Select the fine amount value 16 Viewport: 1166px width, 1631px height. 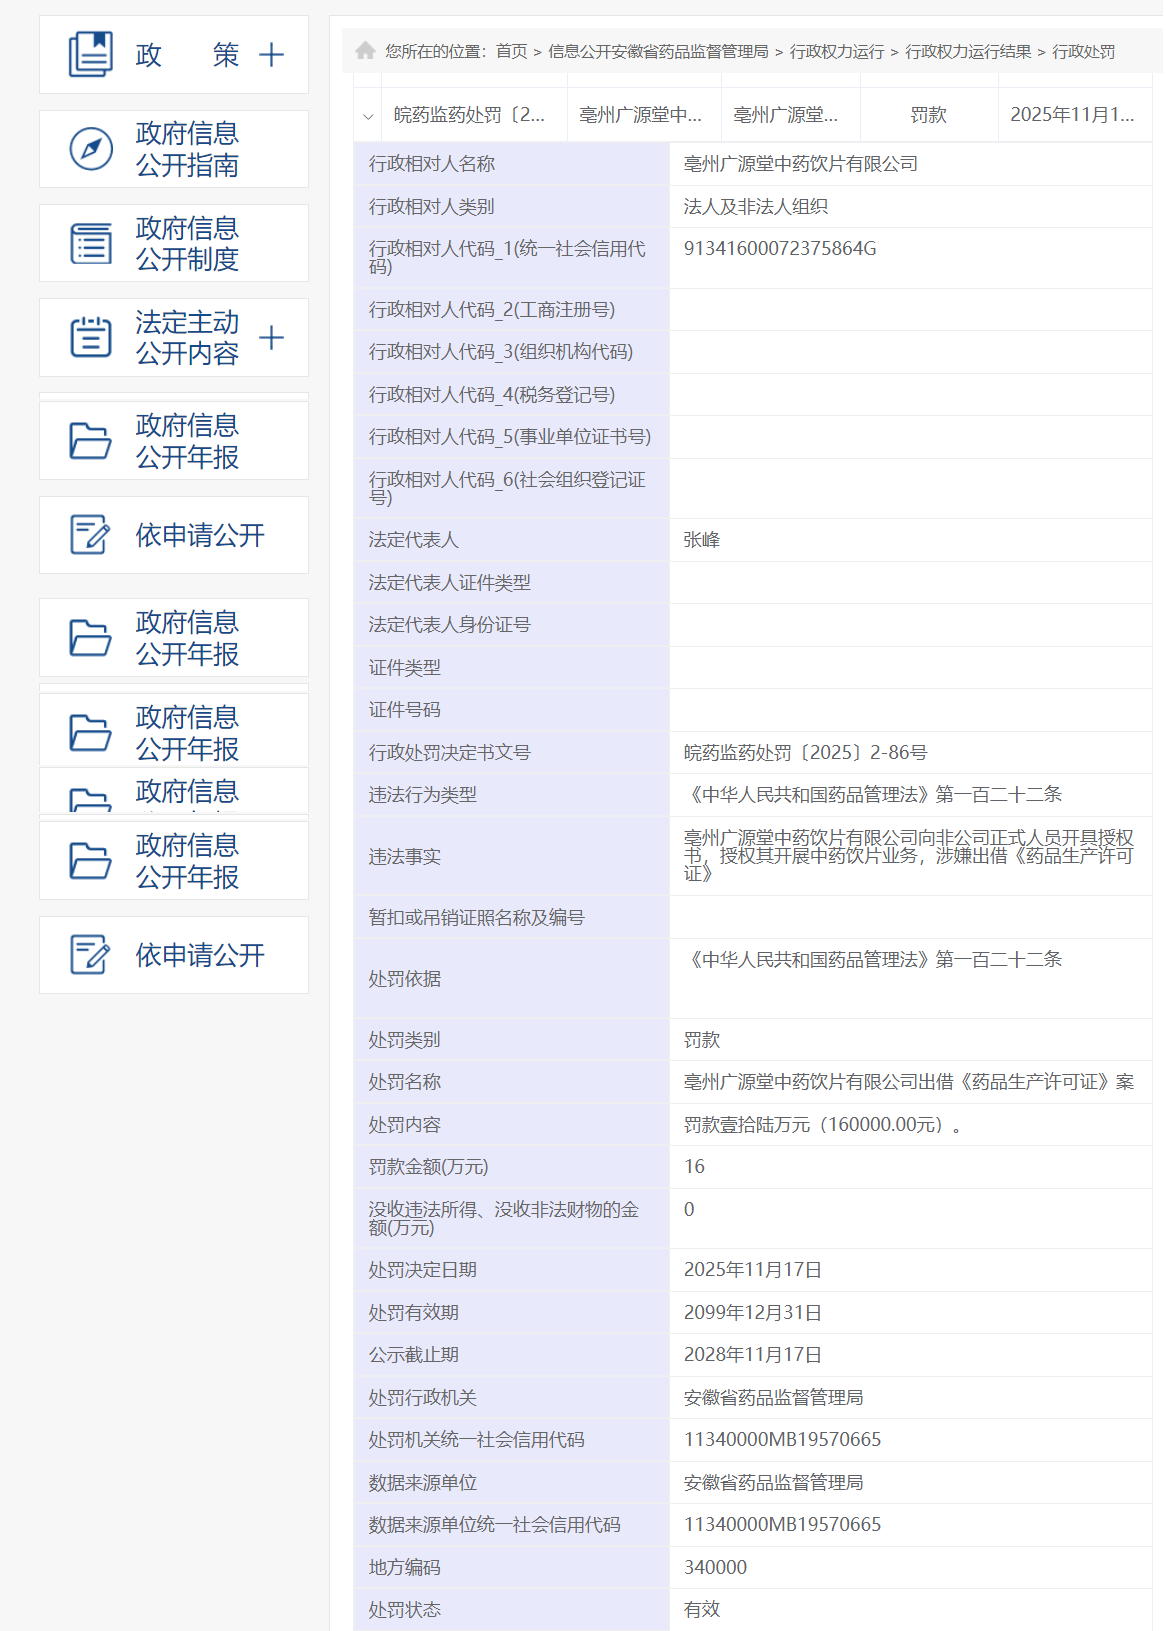pyautogui.click(x=694, y=1167)
